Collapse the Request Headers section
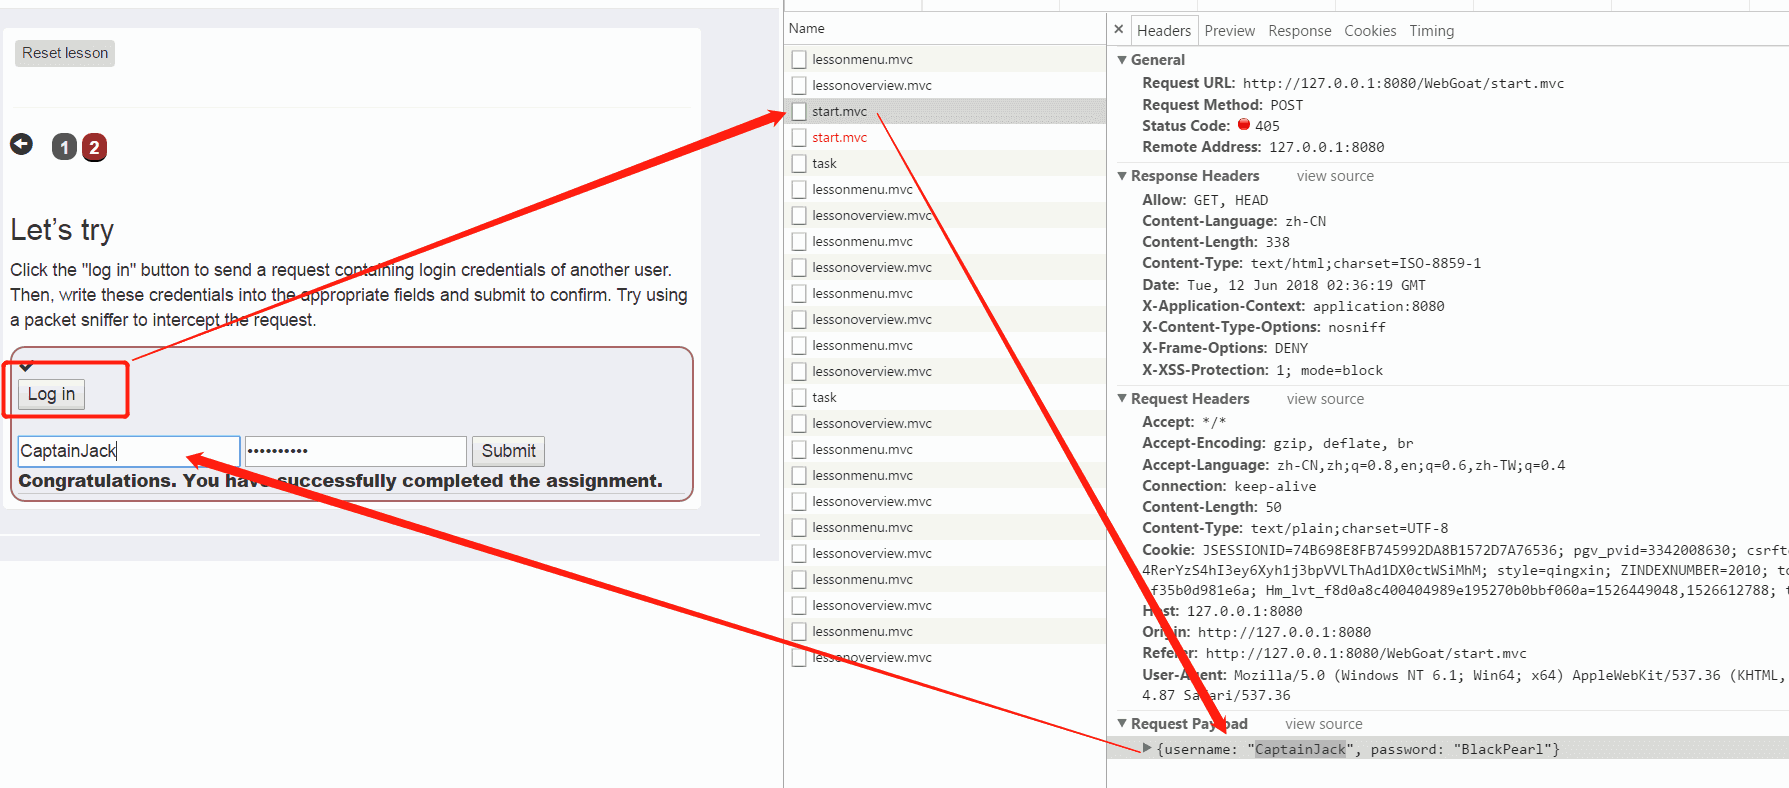The height and width of the screenshot is (788, 1789). coord(1122,399)
